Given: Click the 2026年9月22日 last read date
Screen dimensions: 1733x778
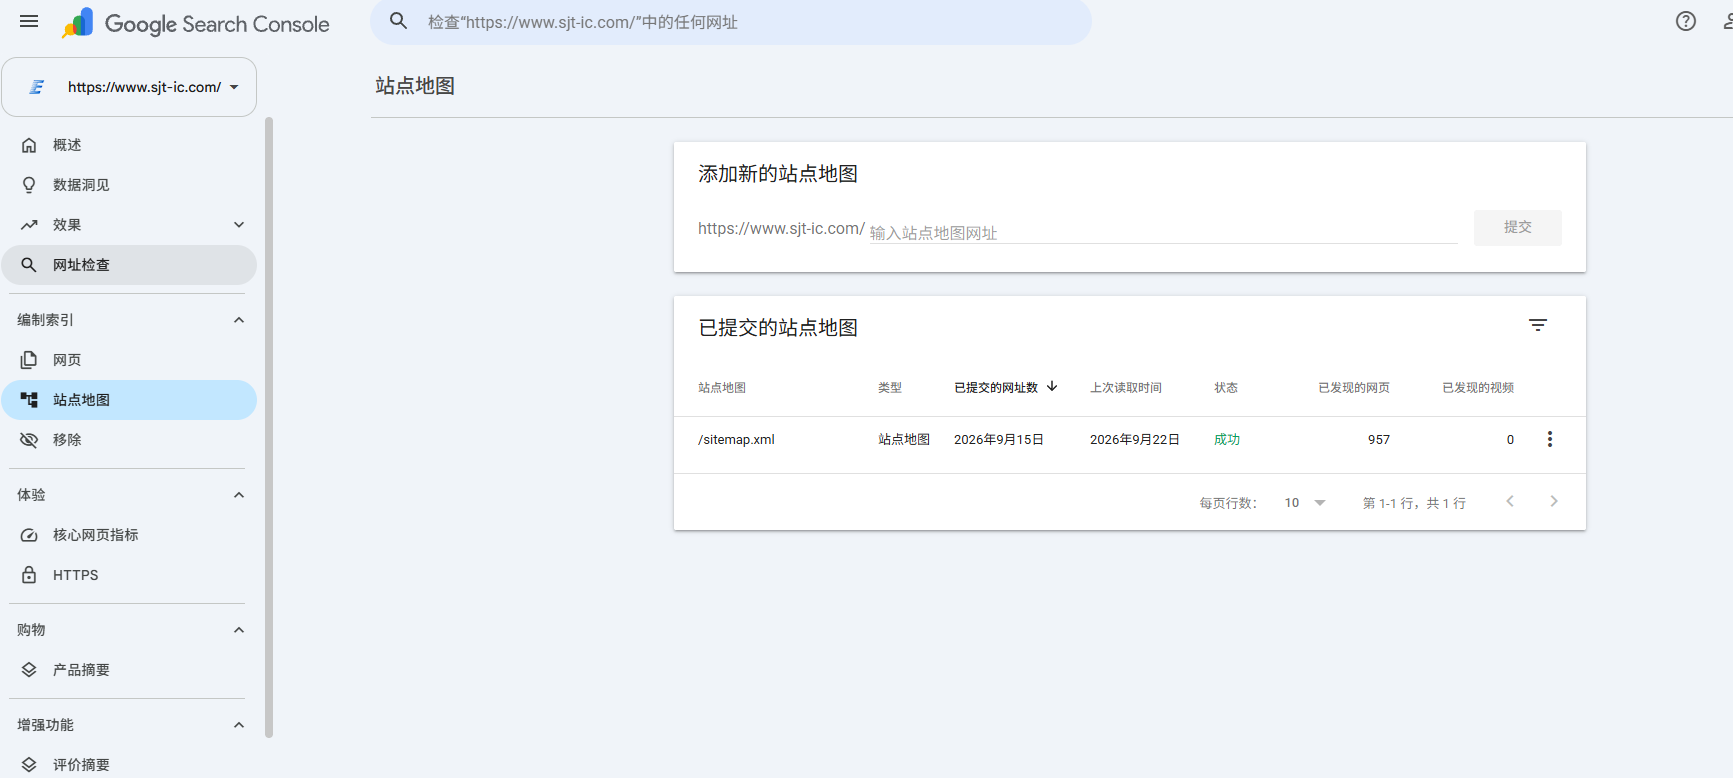Looking at the screenshot, I should 1135,439.
